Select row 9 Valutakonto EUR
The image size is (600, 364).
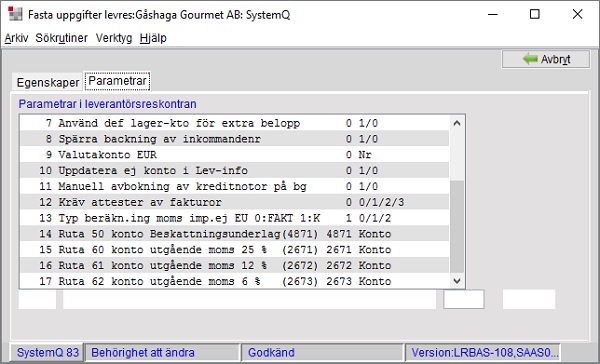tap(234, 155)
